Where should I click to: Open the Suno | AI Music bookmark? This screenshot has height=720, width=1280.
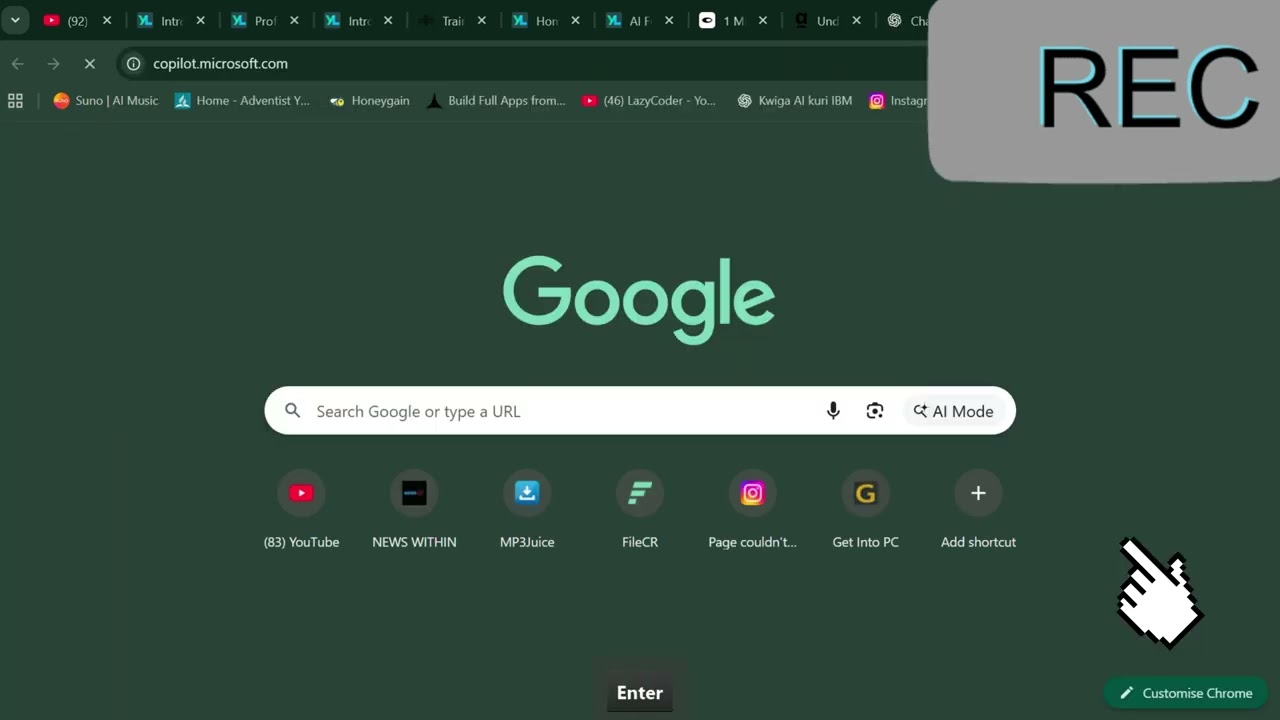coord(106,100)
